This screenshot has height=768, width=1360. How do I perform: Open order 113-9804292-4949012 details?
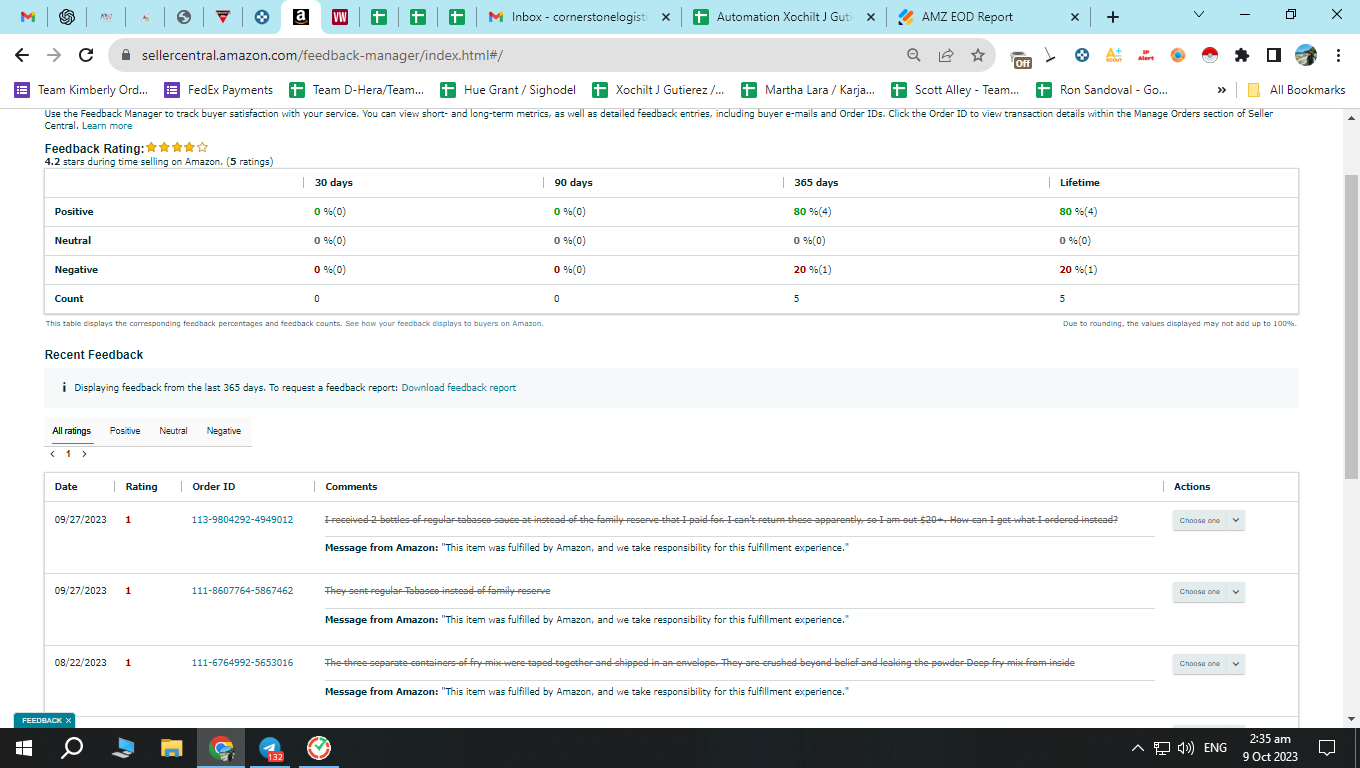pyautogui.click(x=242, y=520)
